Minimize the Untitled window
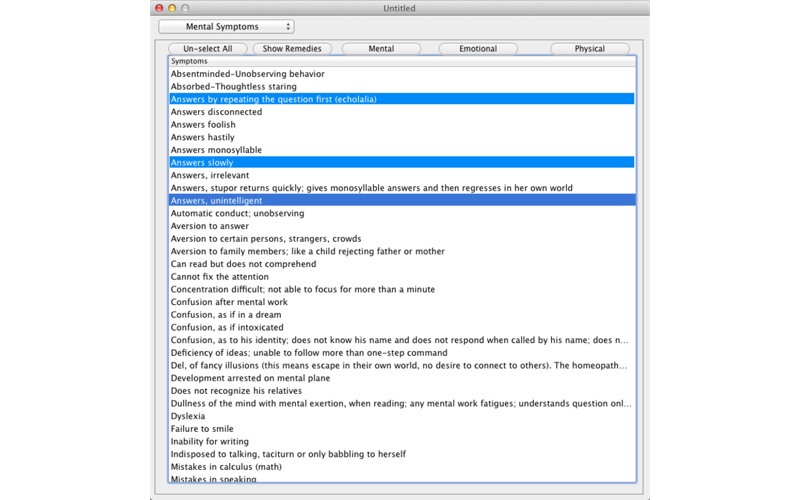The width and height of the screenshot is (800, 500). (172, 8)
